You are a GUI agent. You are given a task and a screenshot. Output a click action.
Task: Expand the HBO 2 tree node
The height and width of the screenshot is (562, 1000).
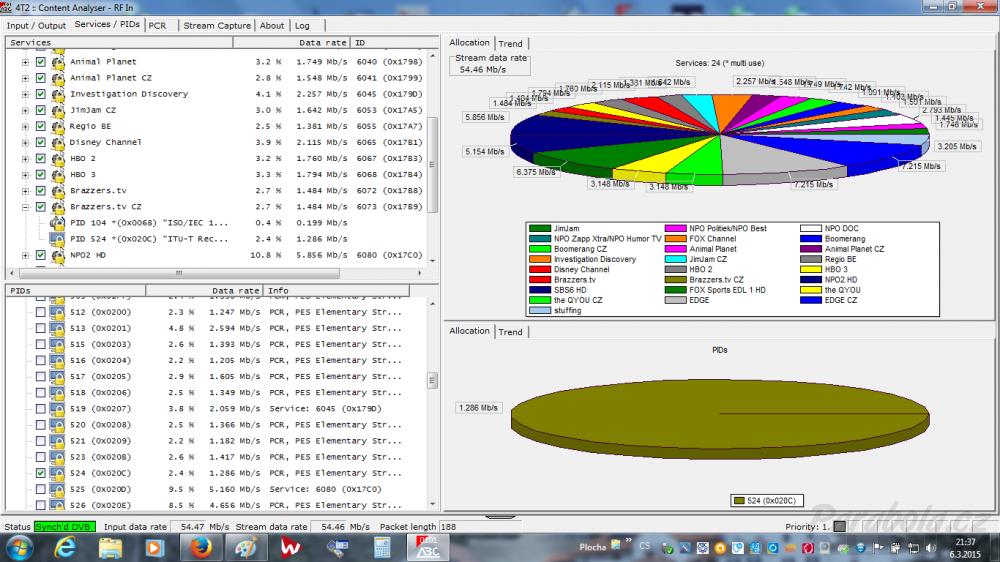[25, 159]
